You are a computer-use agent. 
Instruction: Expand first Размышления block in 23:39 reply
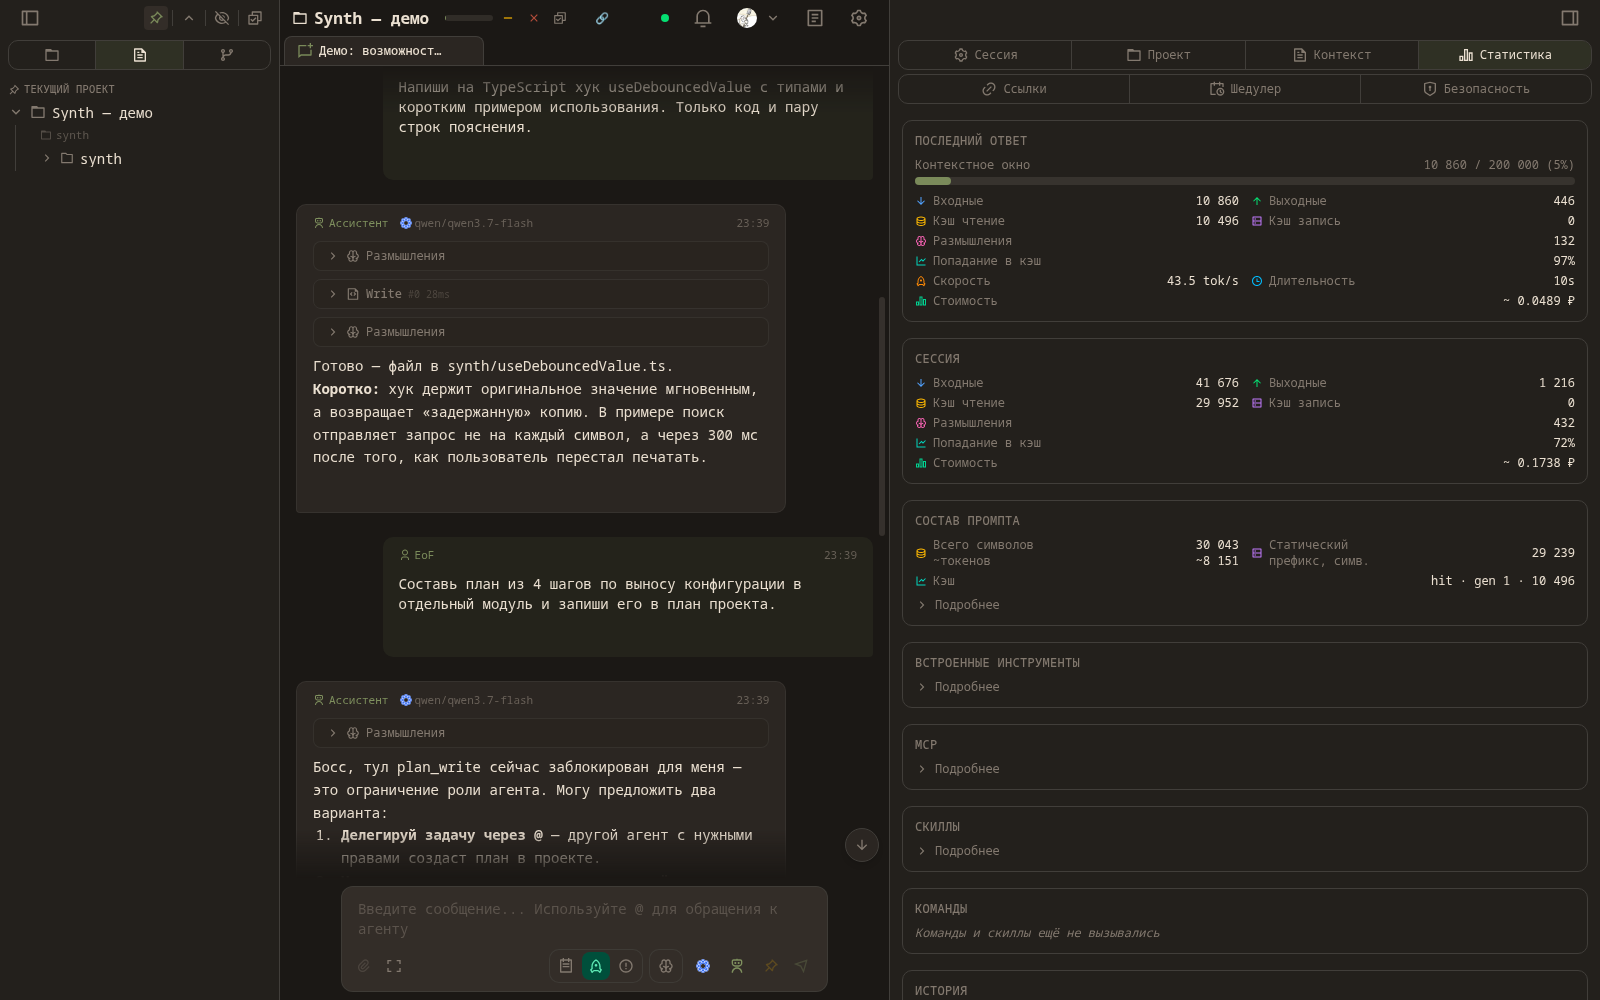tap(541, 256)
